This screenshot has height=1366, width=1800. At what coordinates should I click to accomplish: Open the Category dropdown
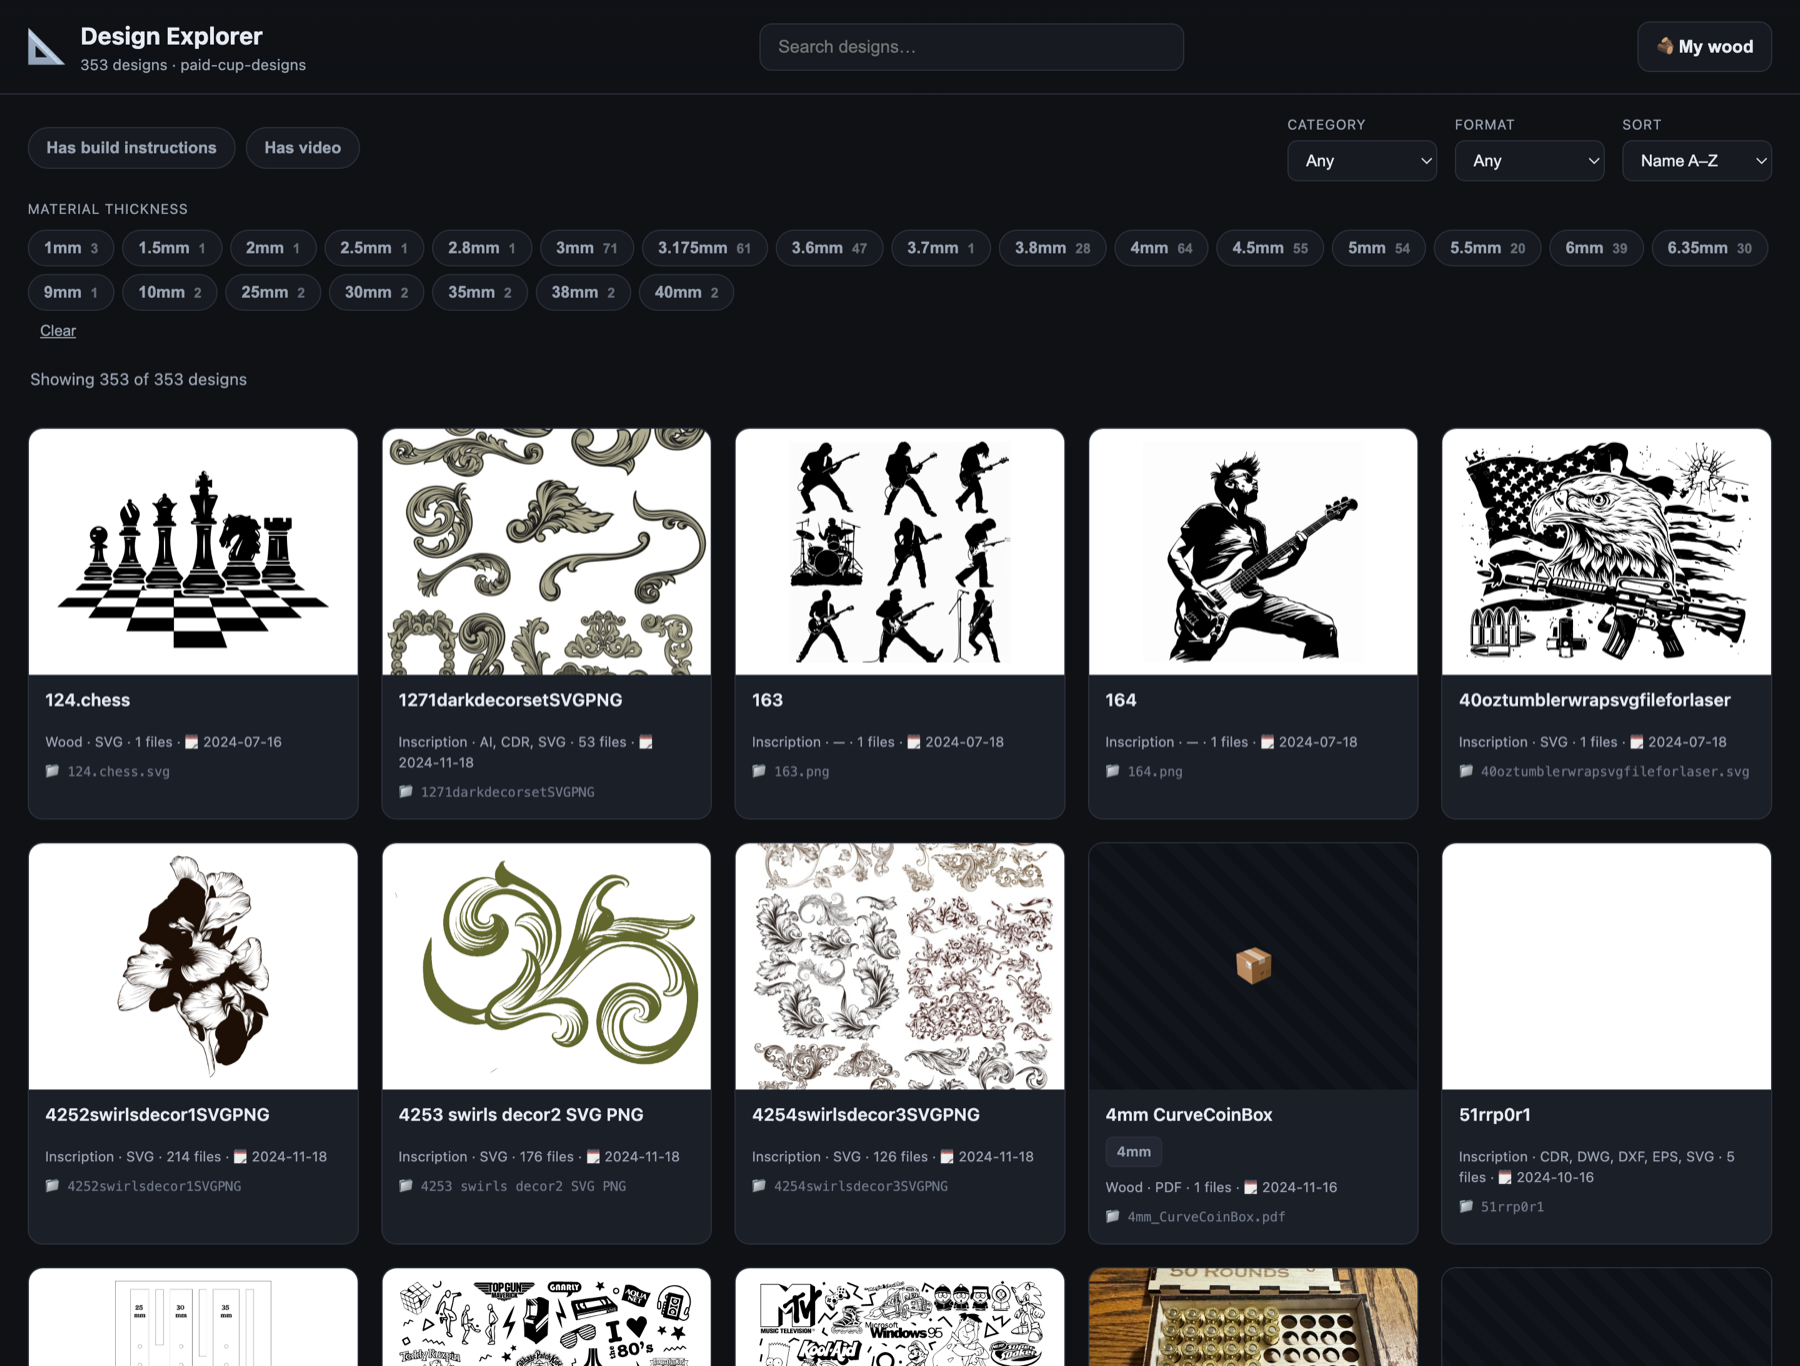coord(1362,161)
